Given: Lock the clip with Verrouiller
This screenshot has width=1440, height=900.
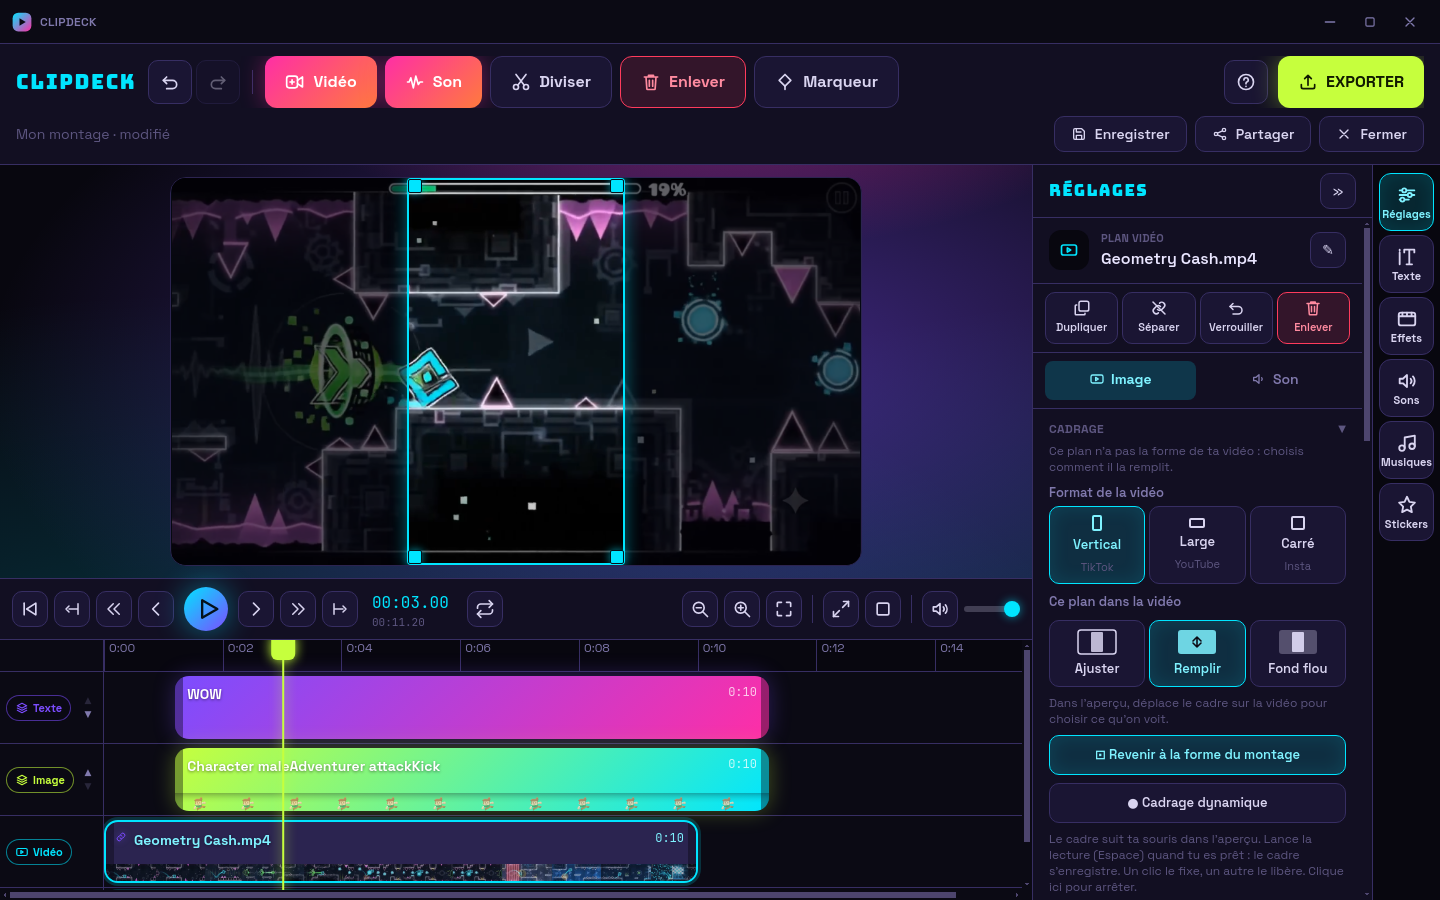Looking at the screenshot, I should [1236, 318].
